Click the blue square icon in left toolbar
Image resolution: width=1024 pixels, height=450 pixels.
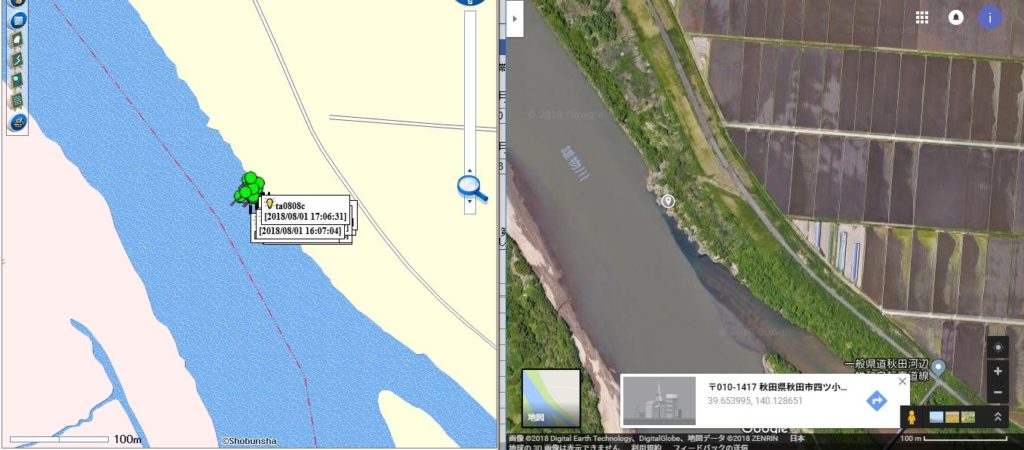point(18,19)
